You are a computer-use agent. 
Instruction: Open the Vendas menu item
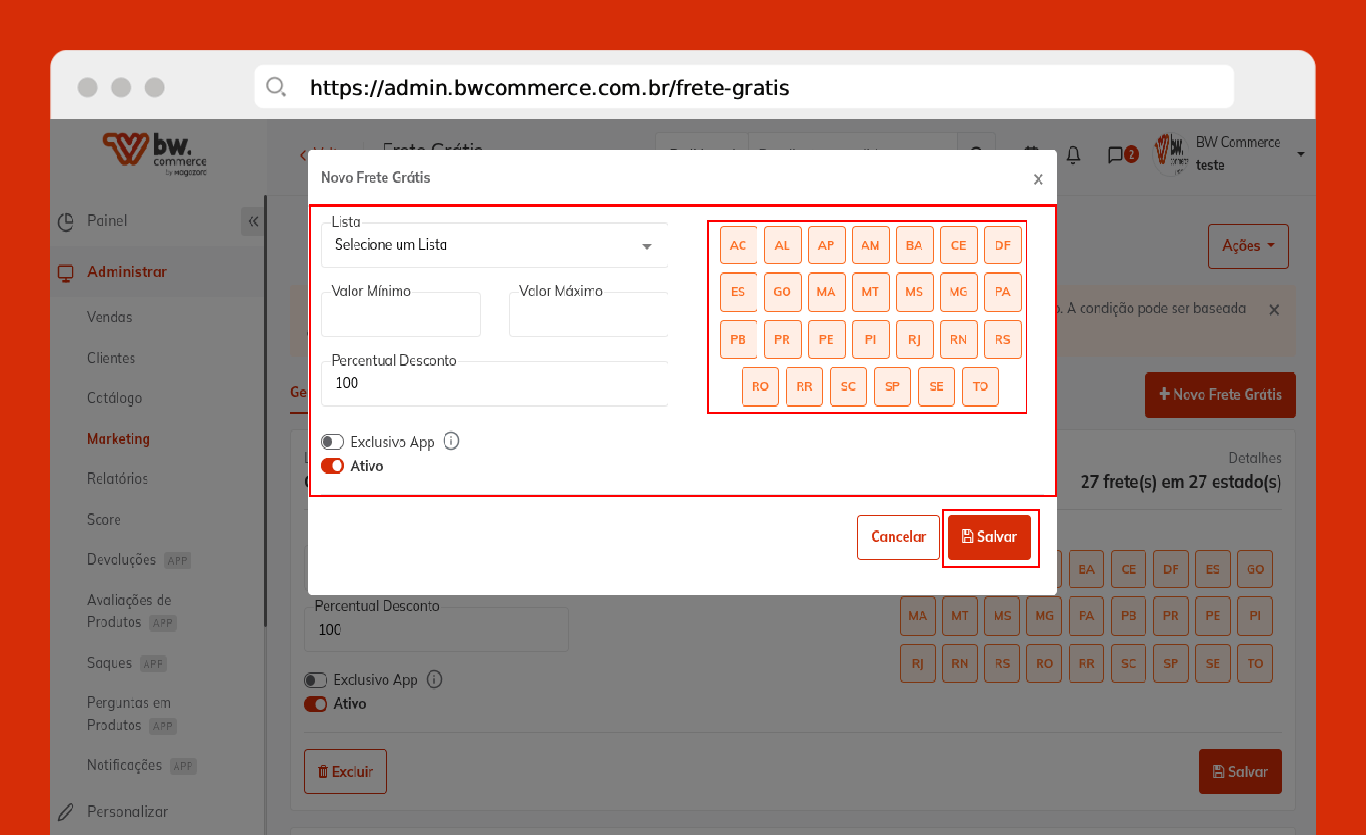110,317
